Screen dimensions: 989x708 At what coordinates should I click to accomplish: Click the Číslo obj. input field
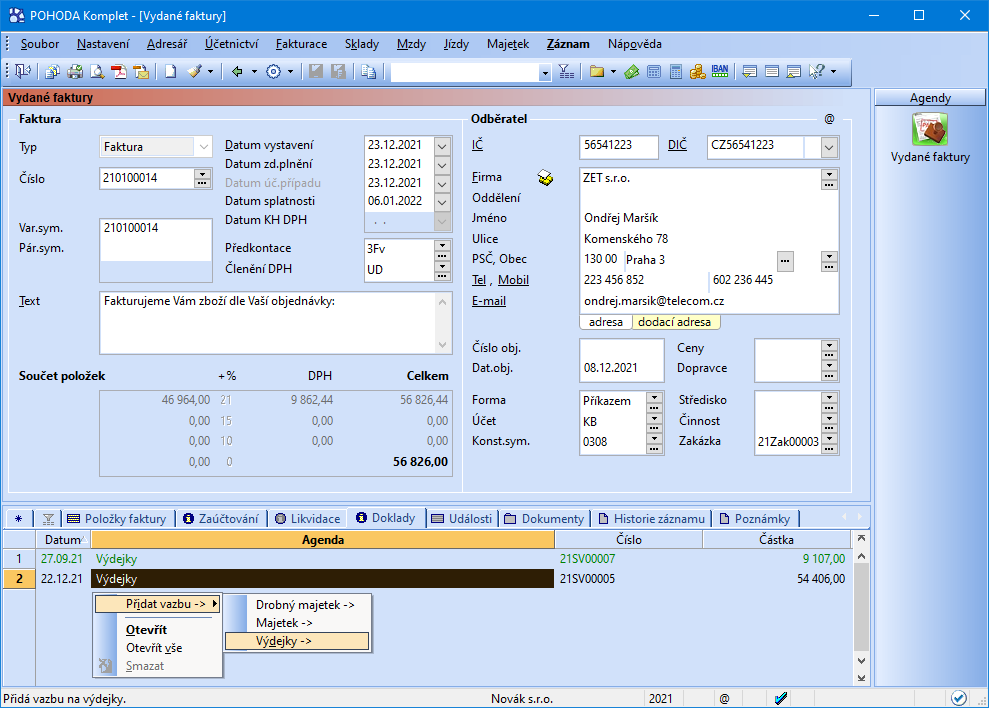coord(621,348)
